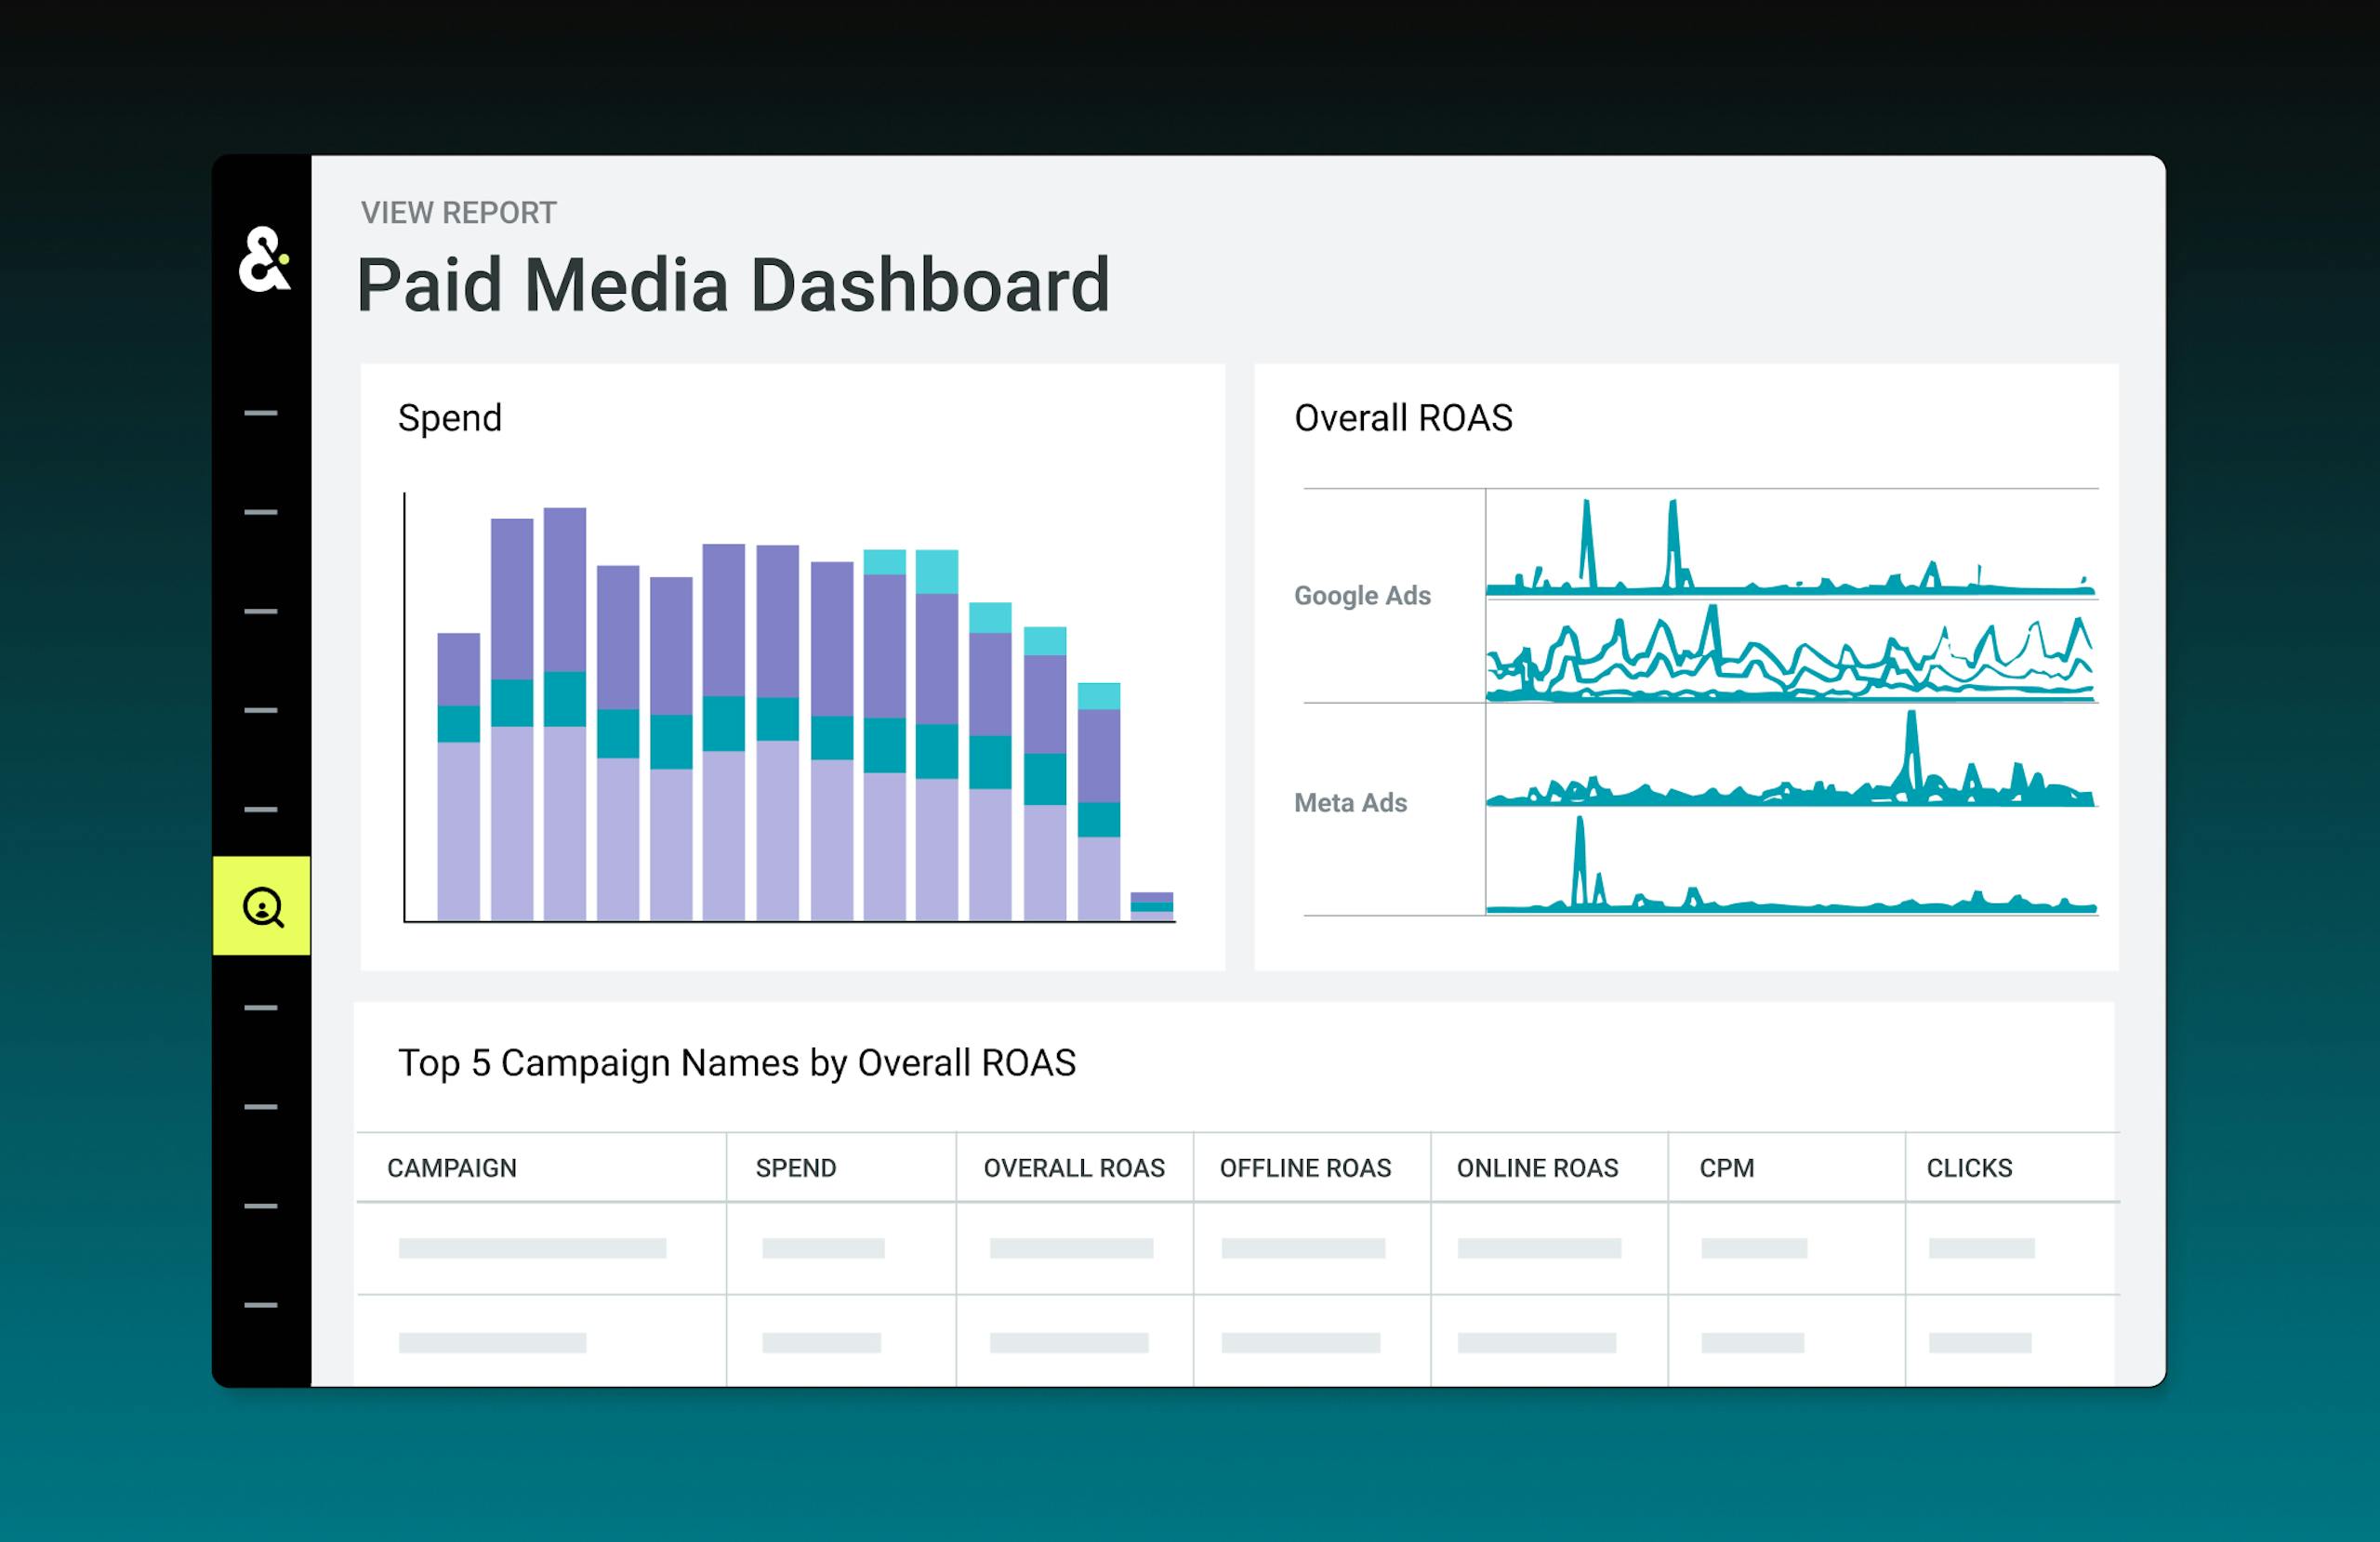
Task: Click first campaign row placeholder
Action: pyautogui.click(x=532, y=1248)
